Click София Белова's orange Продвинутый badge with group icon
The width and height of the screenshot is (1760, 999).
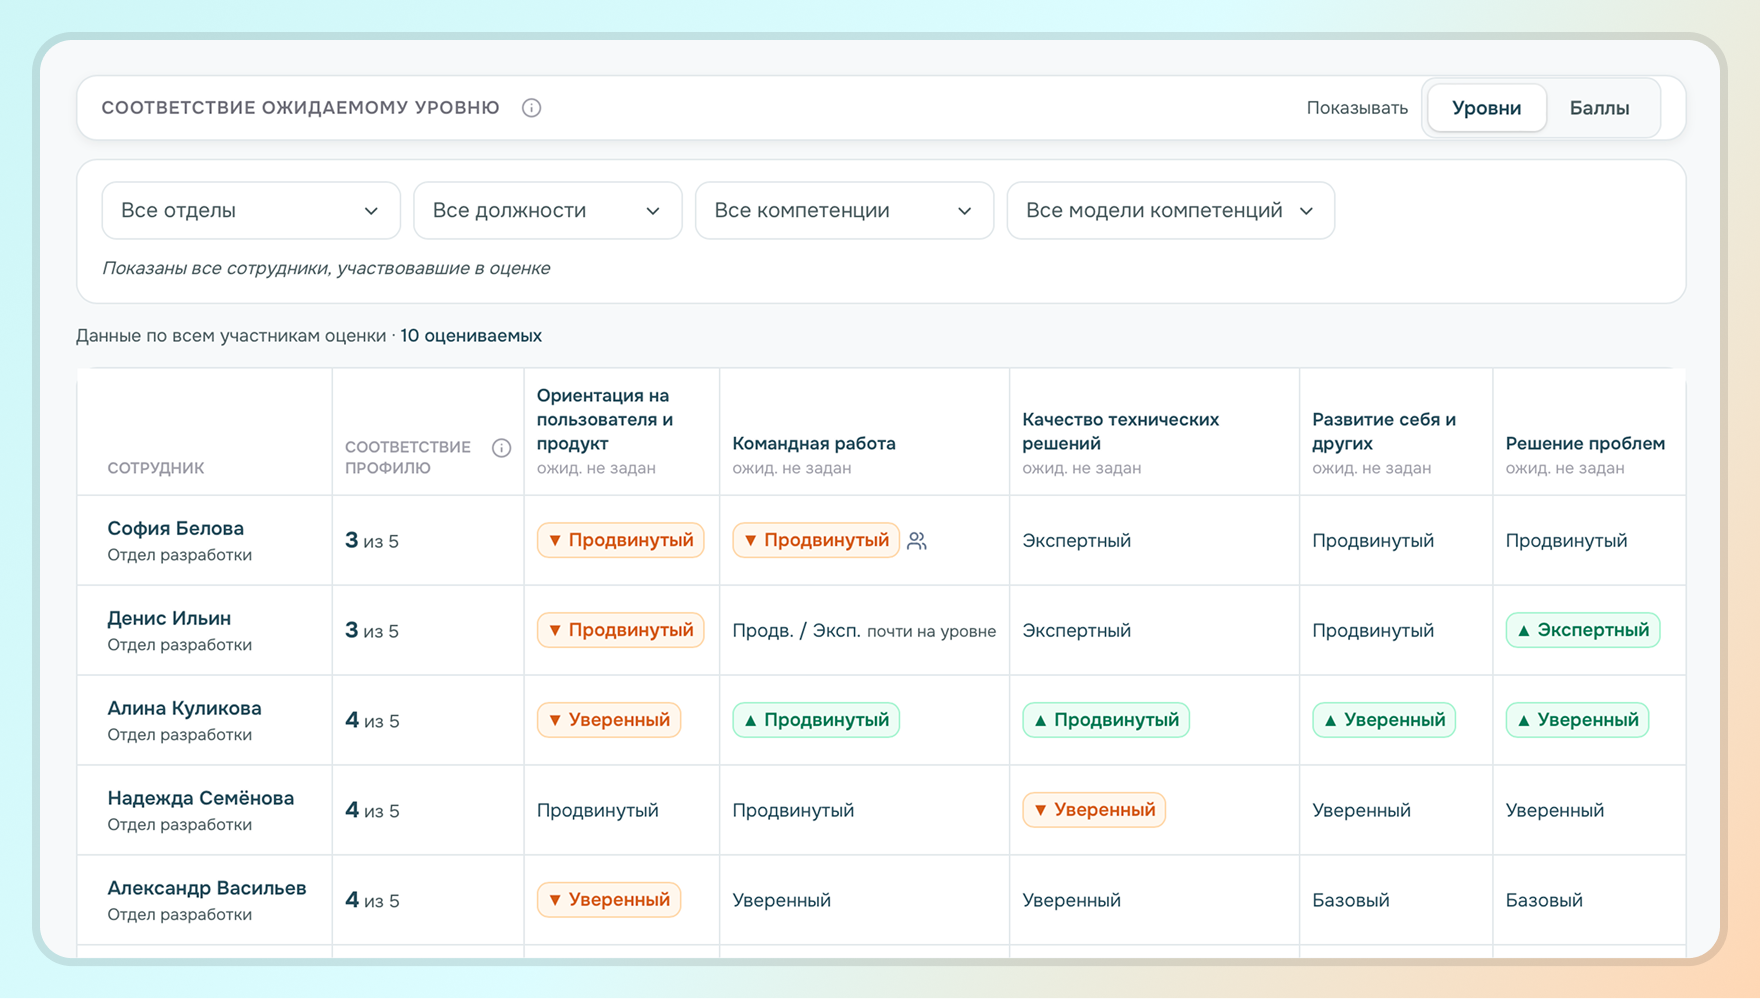point(816,540)
